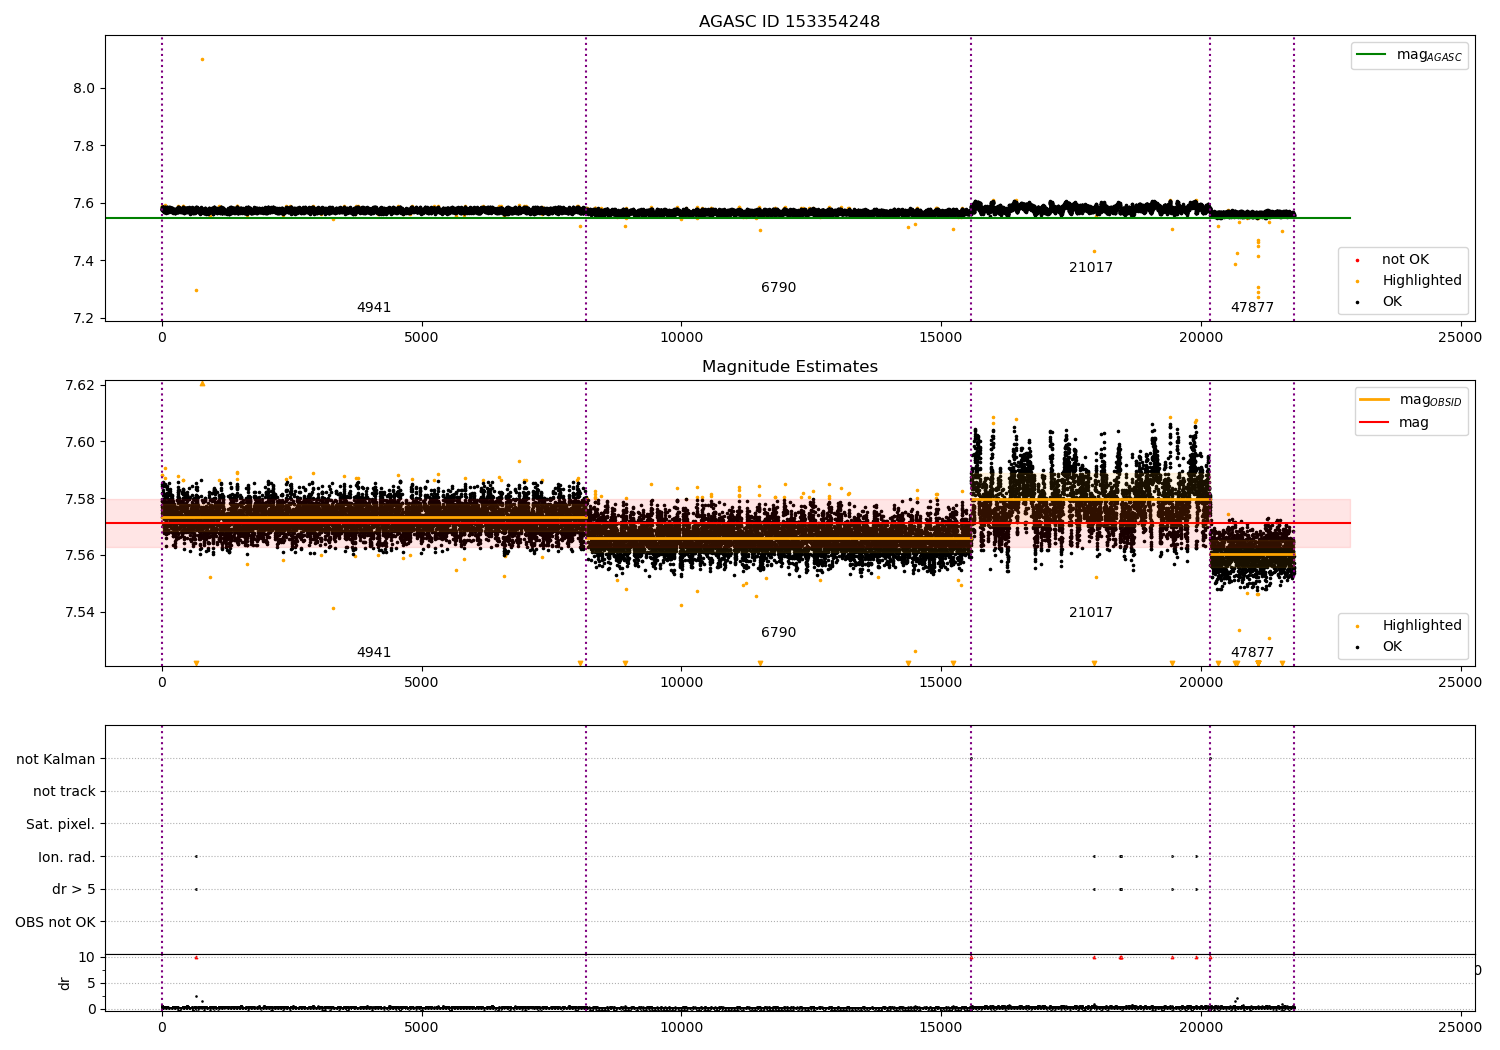
Task: Select 'OK' legend entry in the middle plot
Action: click(1392, 647)
